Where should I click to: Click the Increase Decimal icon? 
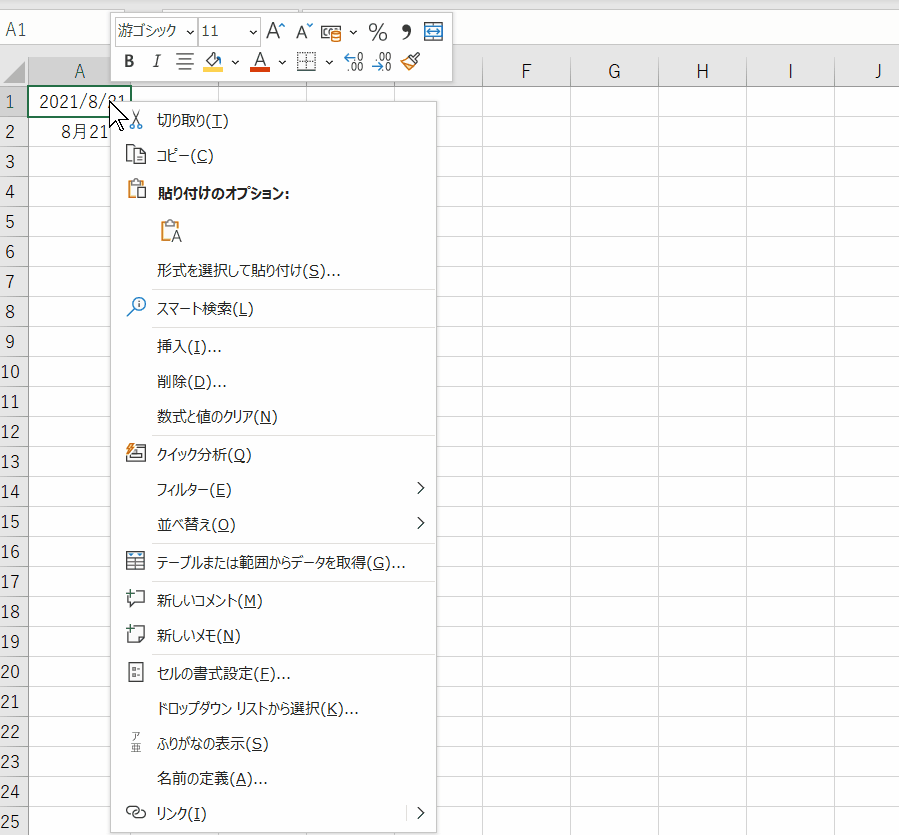[352, 61]
